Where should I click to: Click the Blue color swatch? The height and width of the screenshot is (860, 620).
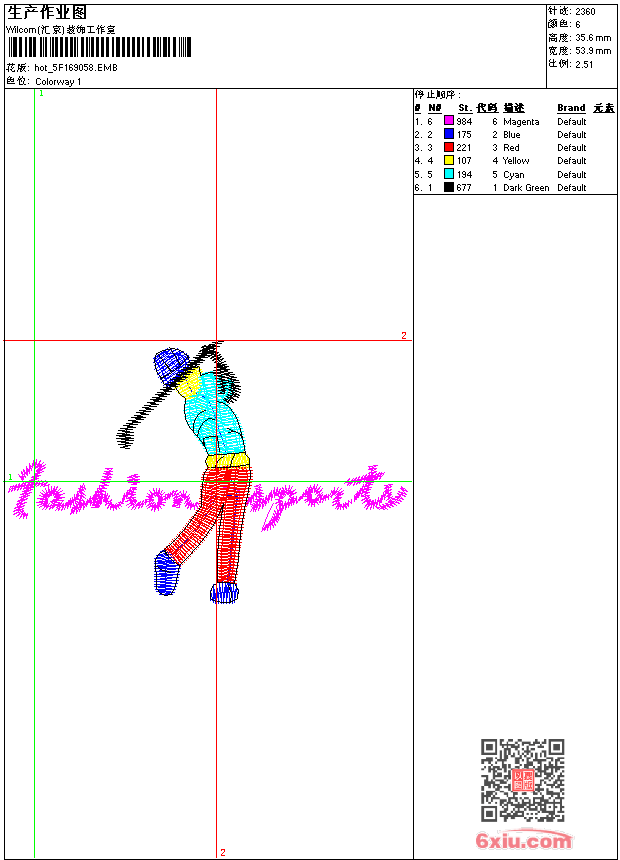tap(449, 134)
